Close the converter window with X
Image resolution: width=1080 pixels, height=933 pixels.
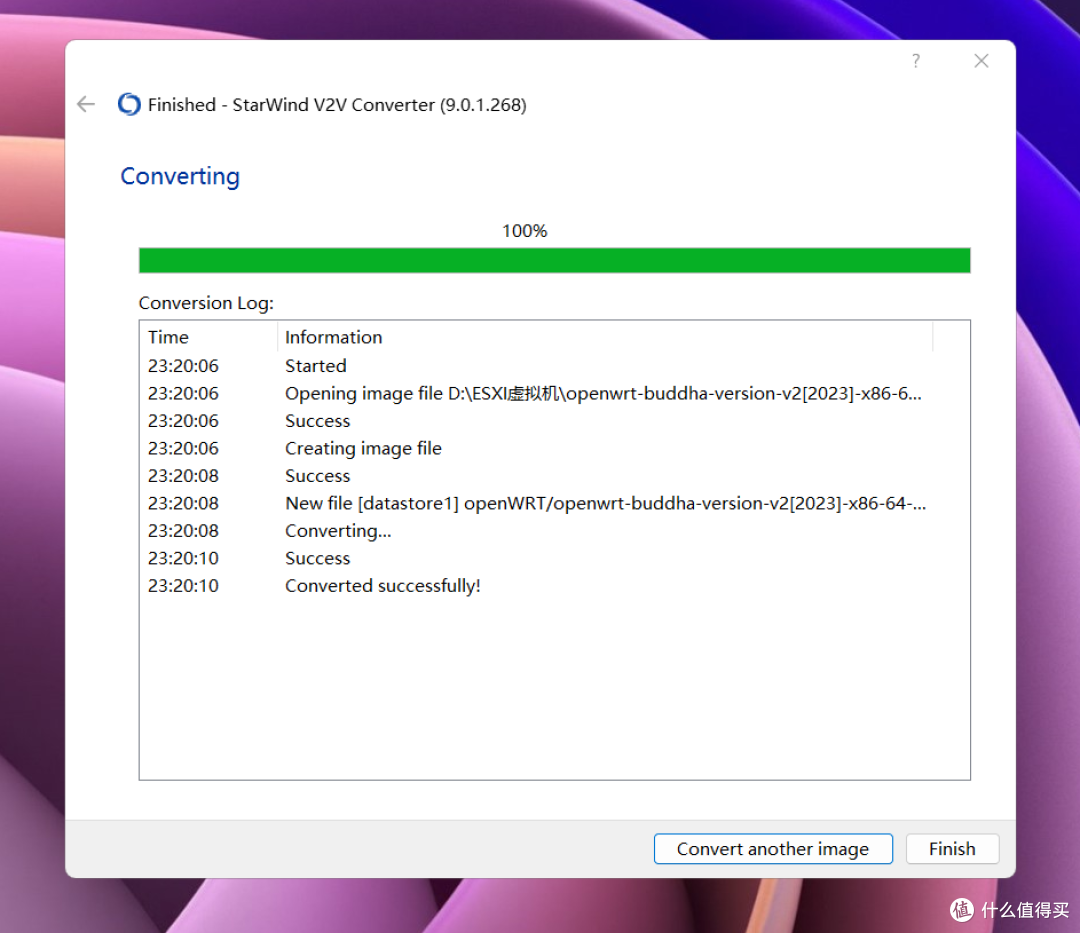981,61
